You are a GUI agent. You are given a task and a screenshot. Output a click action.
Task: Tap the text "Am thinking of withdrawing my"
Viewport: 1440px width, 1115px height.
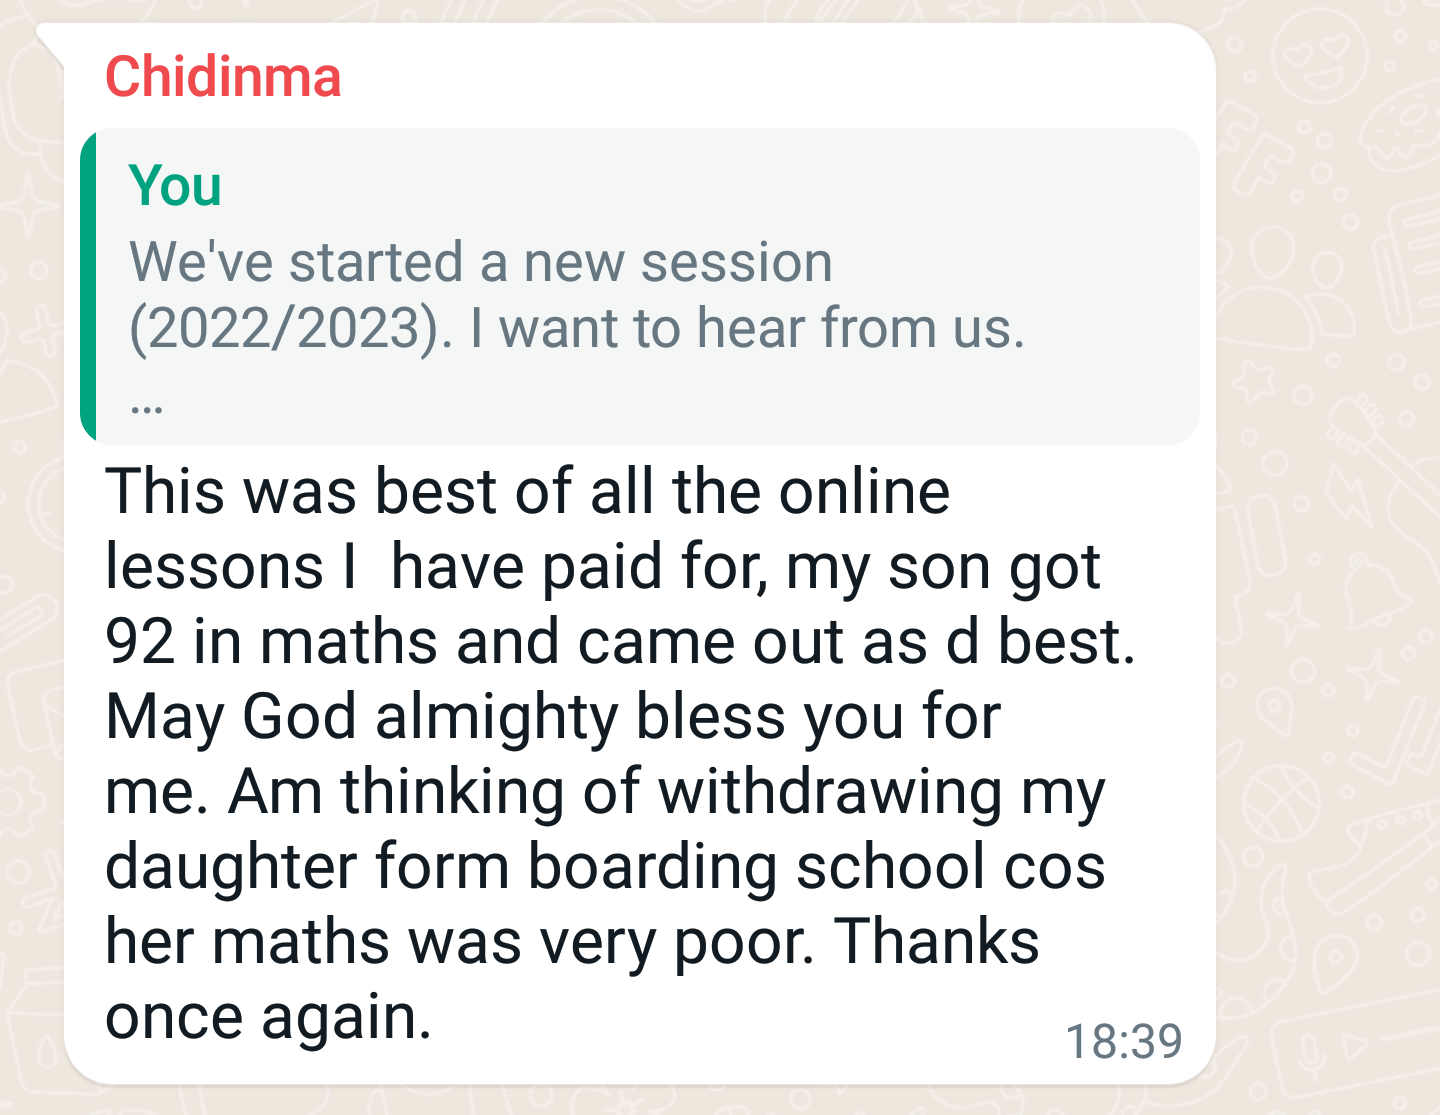(666, 792)
